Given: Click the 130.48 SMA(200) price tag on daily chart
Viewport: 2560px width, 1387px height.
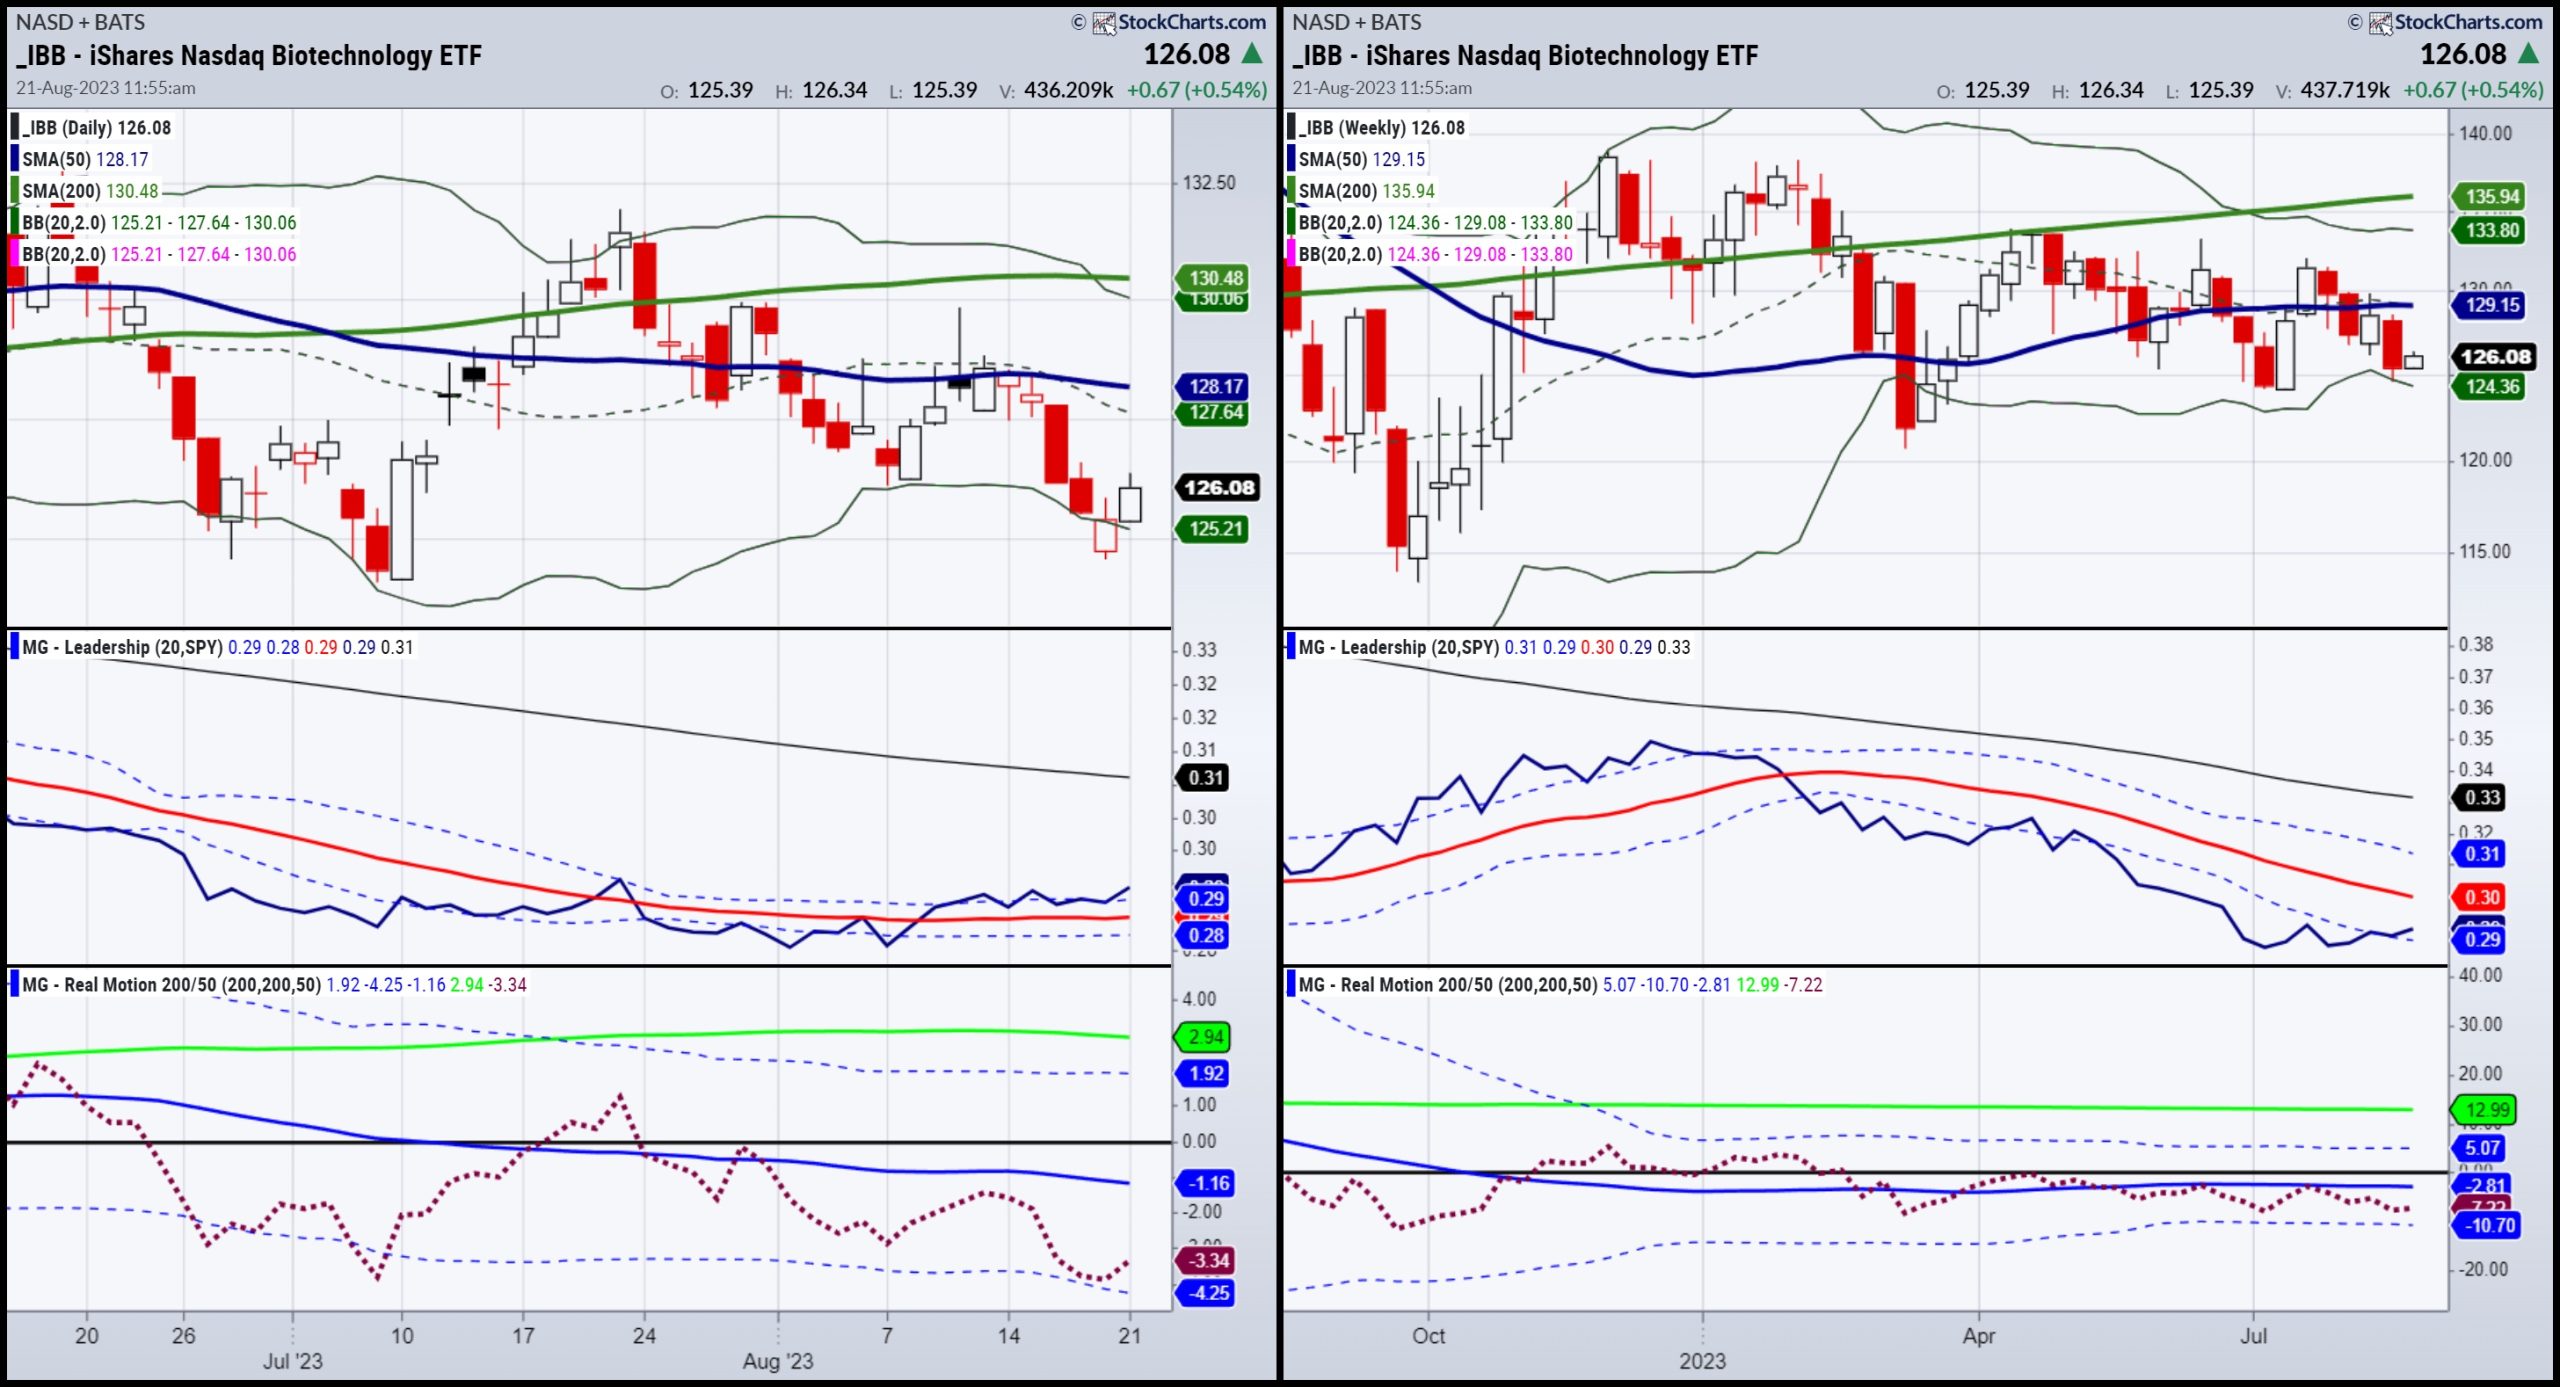Looking at the screenshot, I should (1214, 278).
